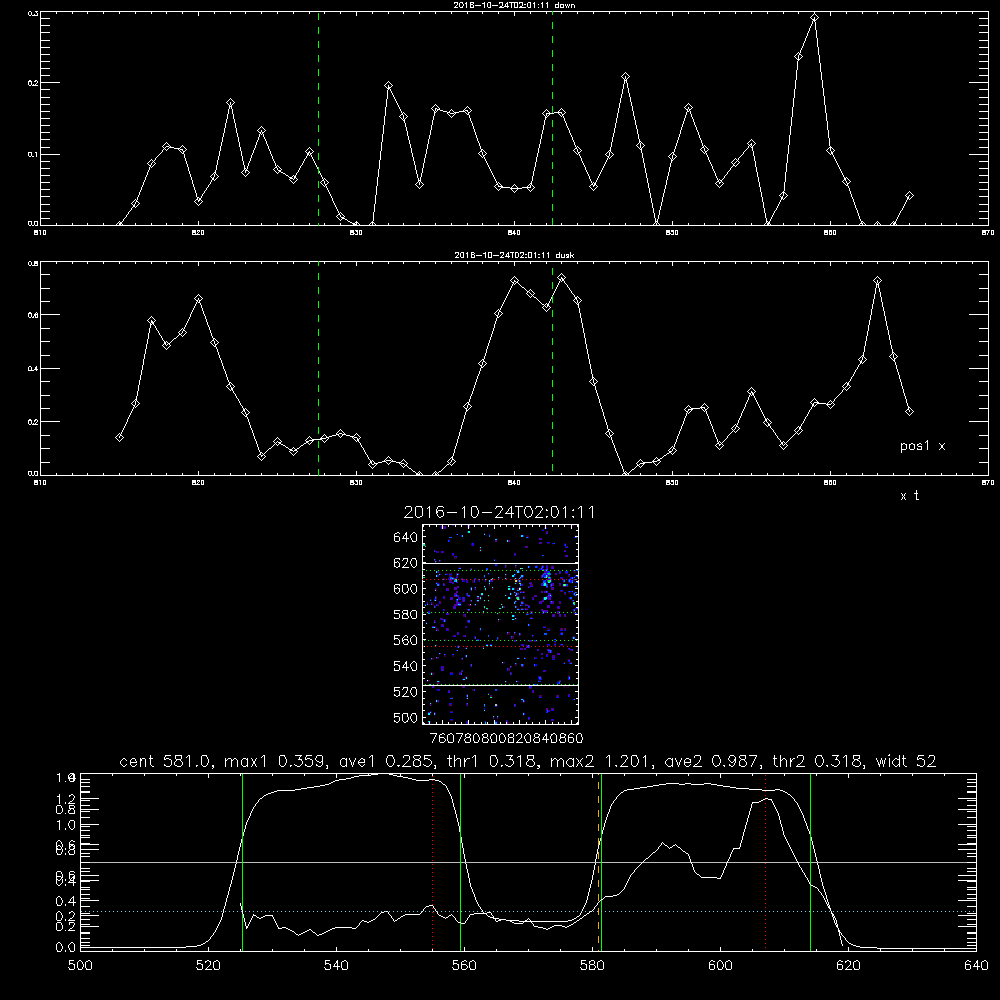Click the timestamp title above the heatmap image
The width and height of the screenshot is (1000, 1000).
point(499,513)
